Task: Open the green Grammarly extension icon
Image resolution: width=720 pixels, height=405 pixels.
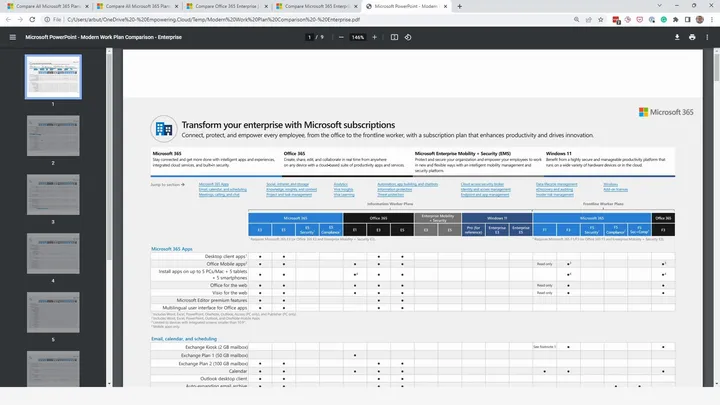Action: point(664,20)
